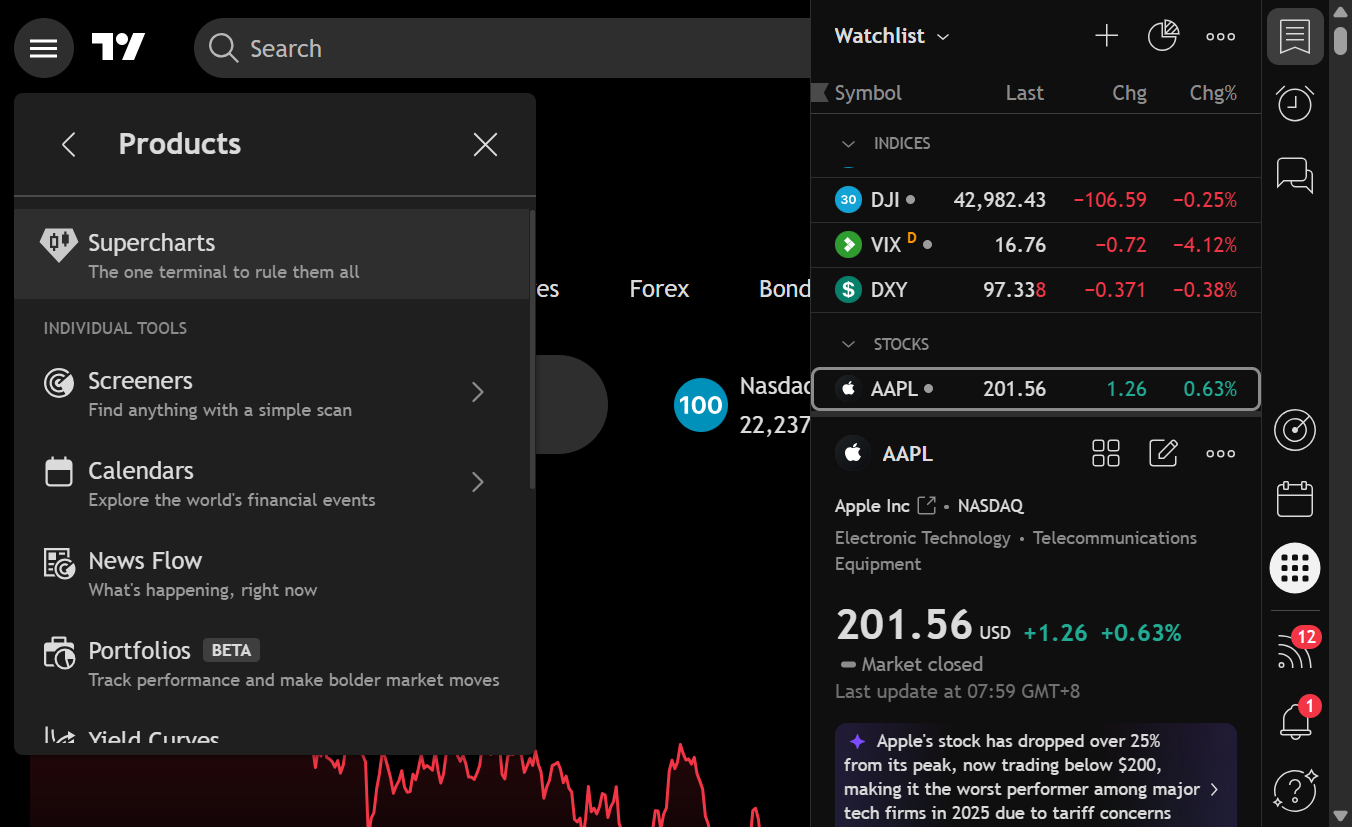The image size is (1352, 827).
Task: Open Chats panel speech bubble icon
Action: [x=1295, y=174]
